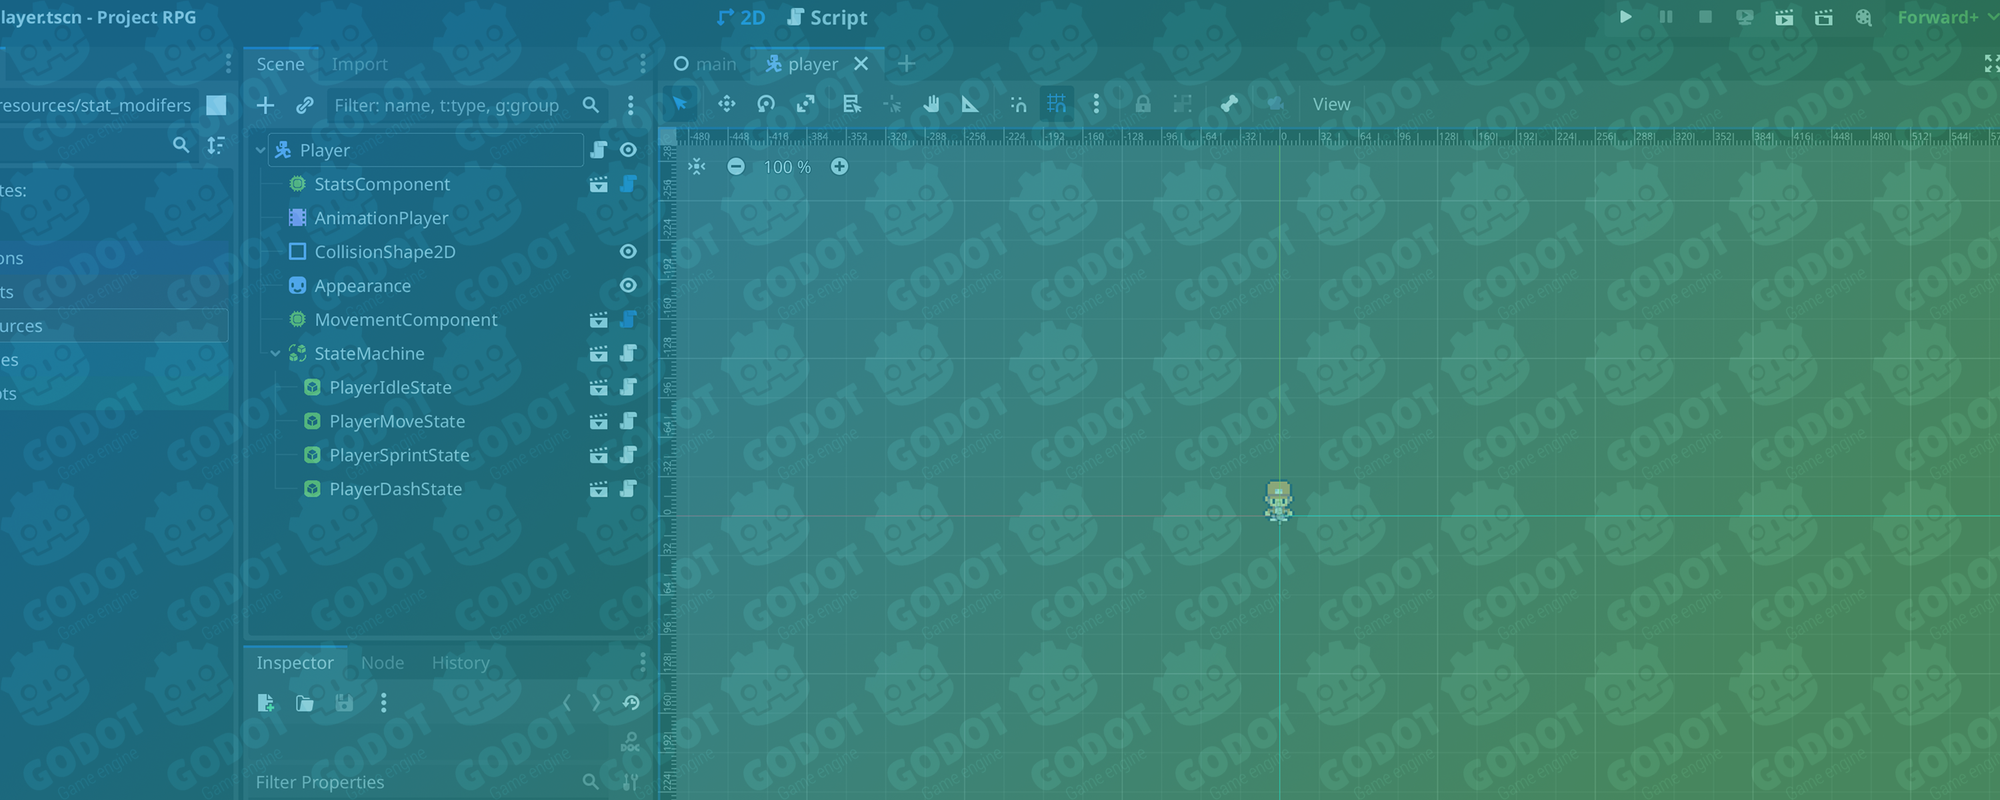2000x800 pixels.
Task: Switch to the Node tab
Action: 382,663
